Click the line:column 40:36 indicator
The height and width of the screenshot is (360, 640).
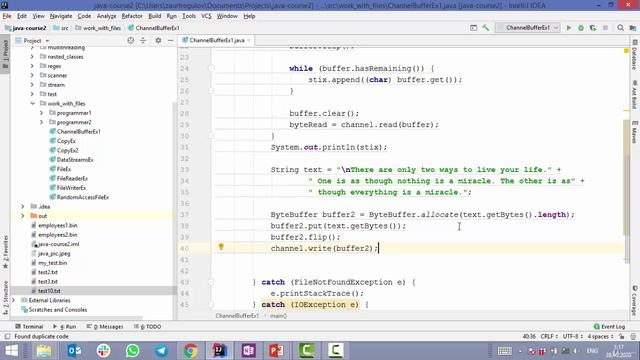coord(529,337)
